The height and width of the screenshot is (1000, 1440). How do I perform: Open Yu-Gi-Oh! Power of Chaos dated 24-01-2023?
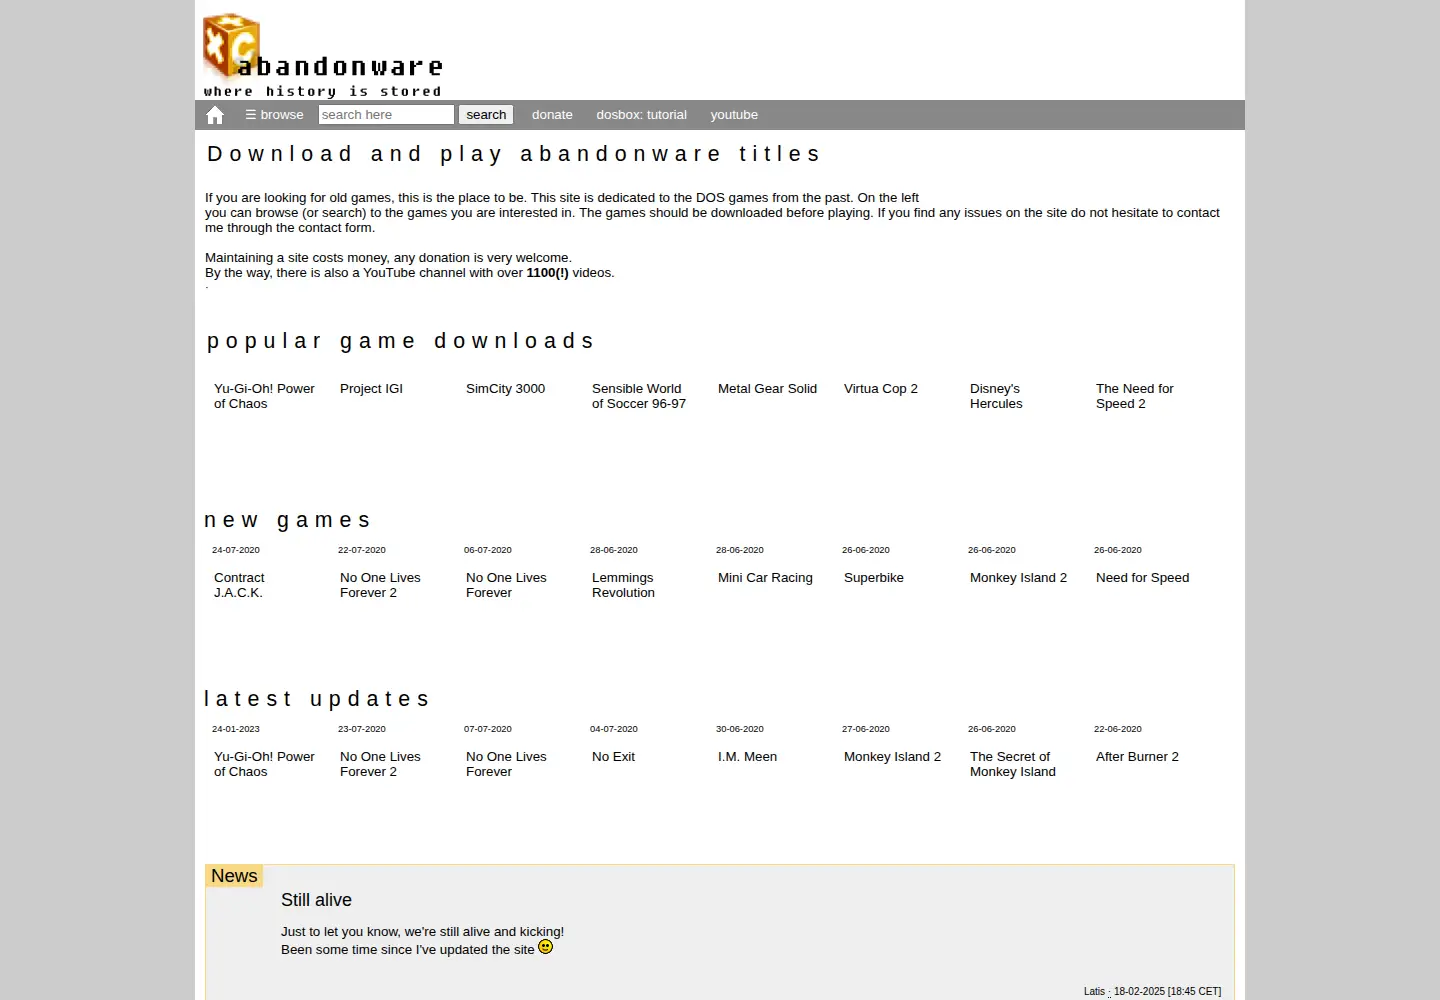pyautogui.click(x=264, y=764)
